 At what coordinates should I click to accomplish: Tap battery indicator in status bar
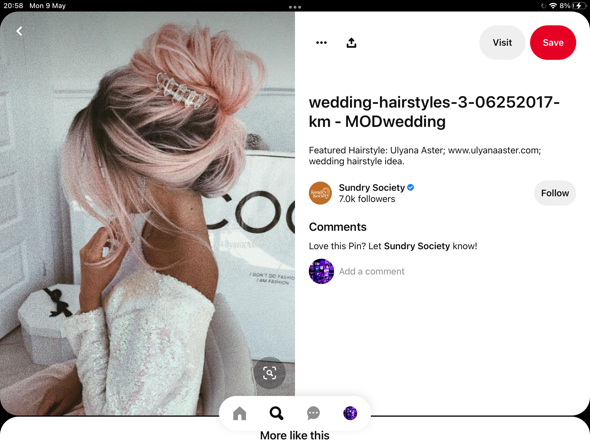click(x=578, y=6)
